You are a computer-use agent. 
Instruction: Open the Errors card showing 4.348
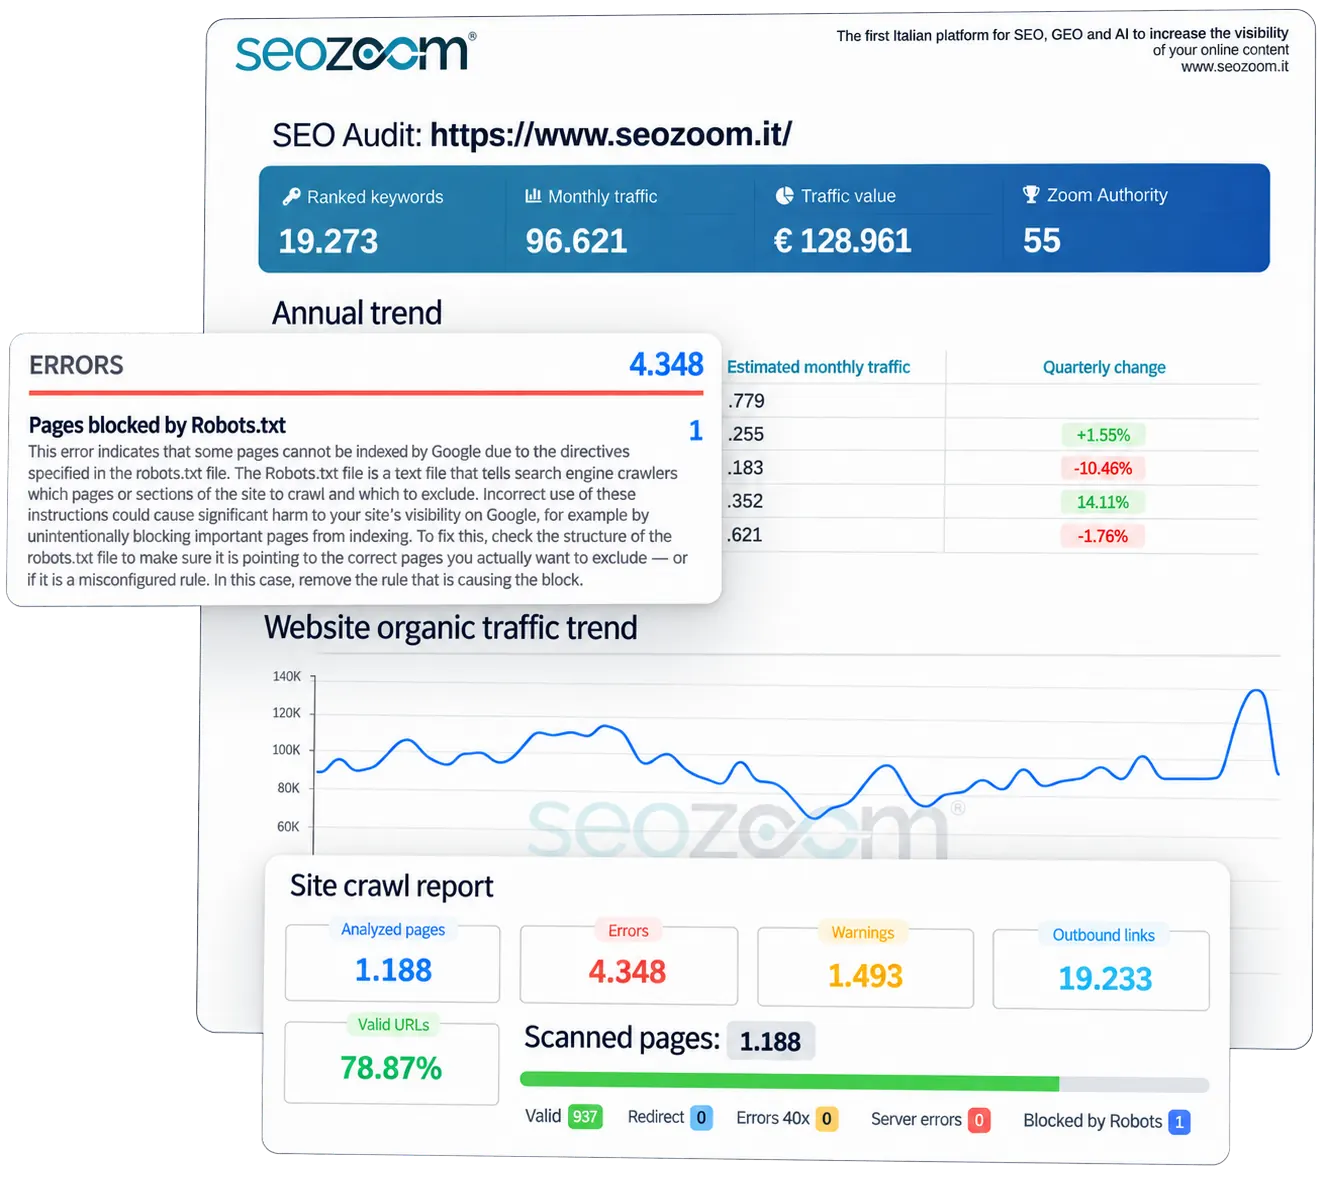[628, 964]
